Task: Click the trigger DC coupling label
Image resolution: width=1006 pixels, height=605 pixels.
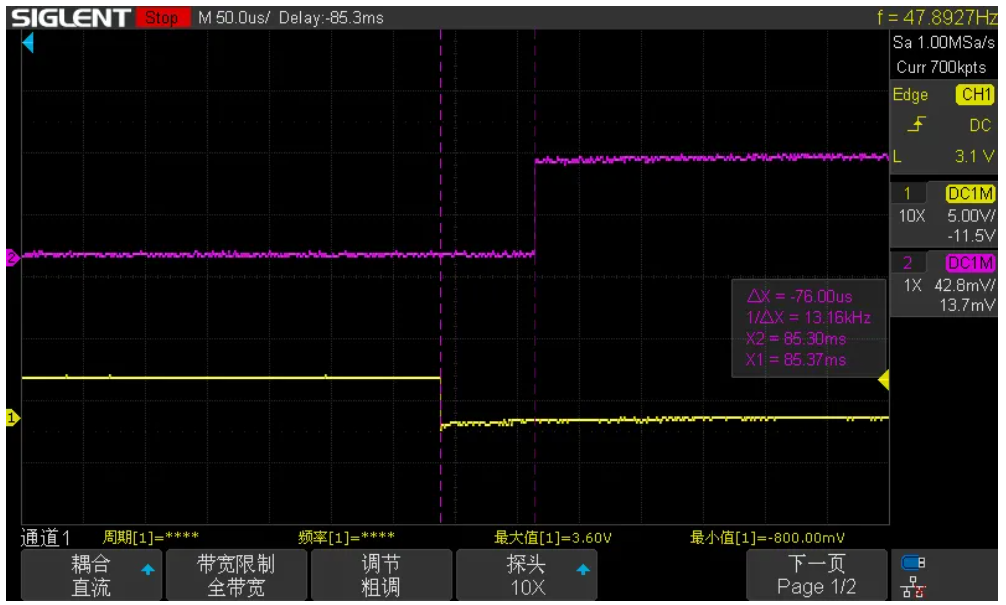Action: coord(980,125)
